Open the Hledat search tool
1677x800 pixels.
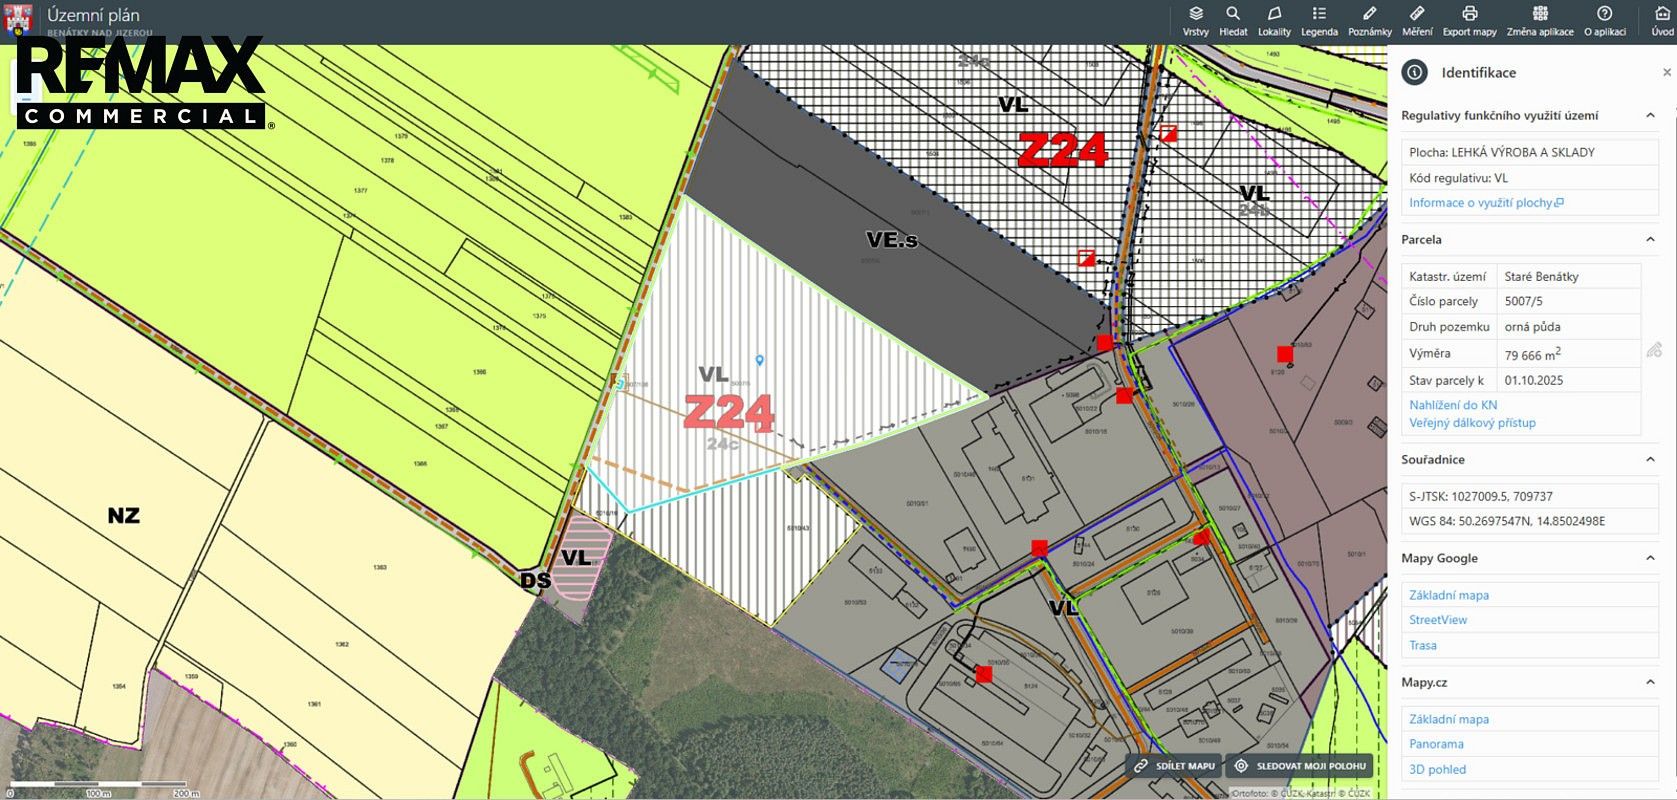coord(1233,21)
